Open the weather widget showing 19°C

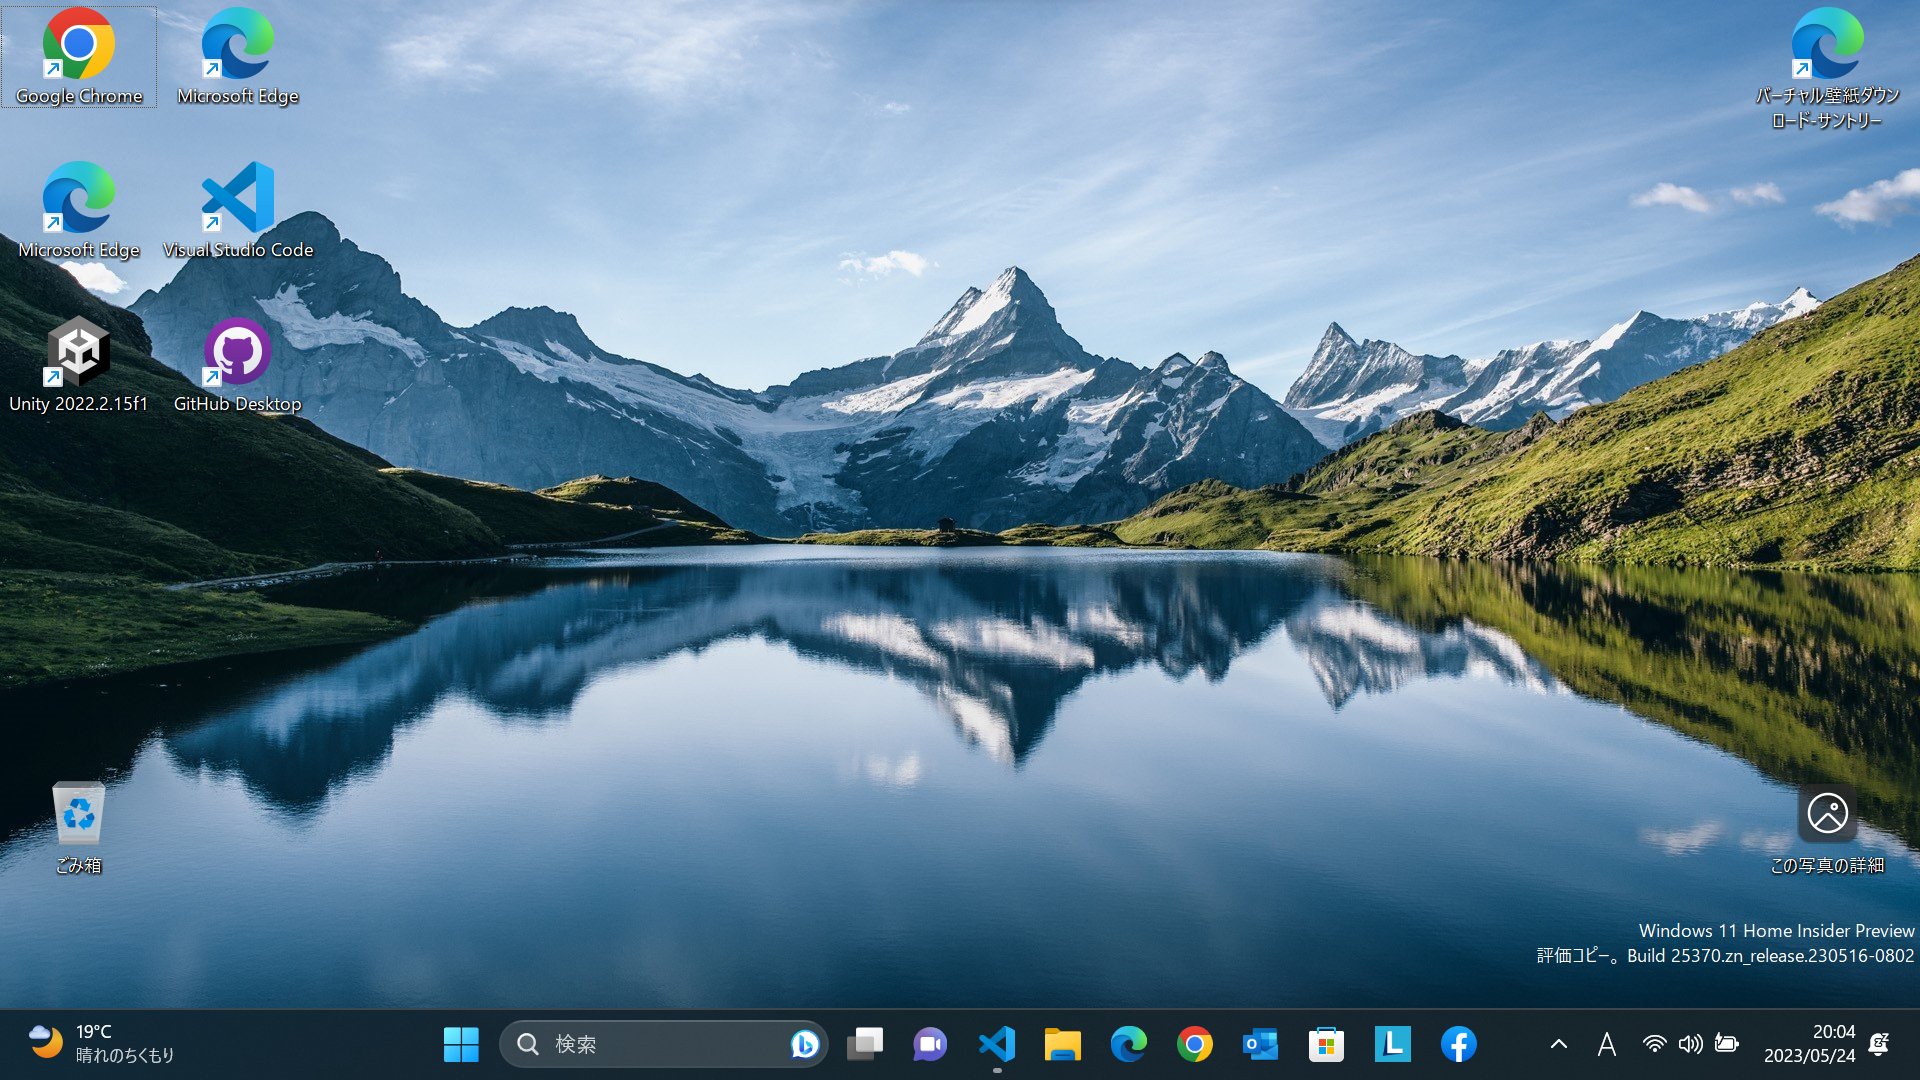pos(102,1044)
